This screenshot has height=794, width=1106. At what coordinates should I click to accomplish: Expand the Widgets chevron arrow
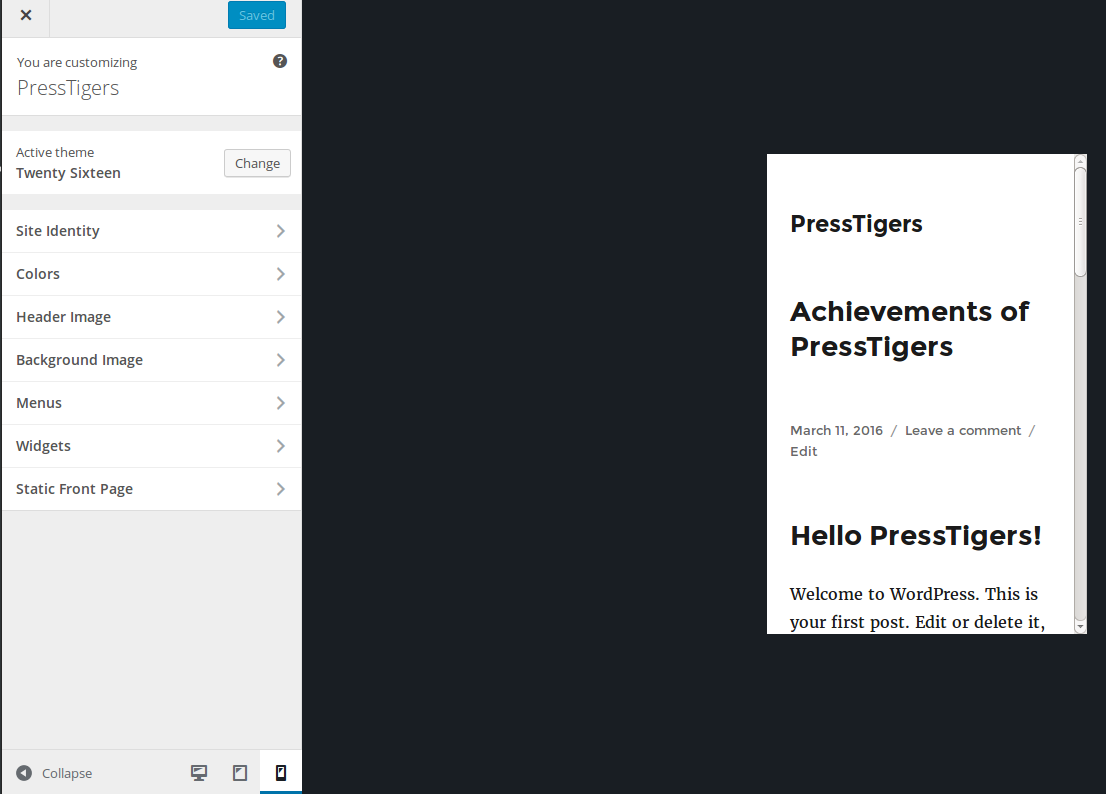click(281, 446)
